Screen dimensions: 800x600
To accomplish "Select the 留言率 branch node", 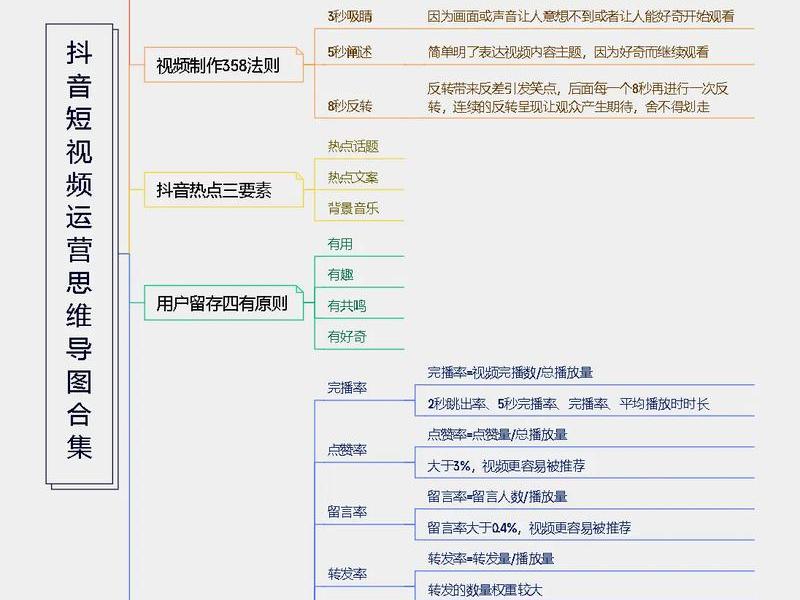I will click(x=347, y=512).
